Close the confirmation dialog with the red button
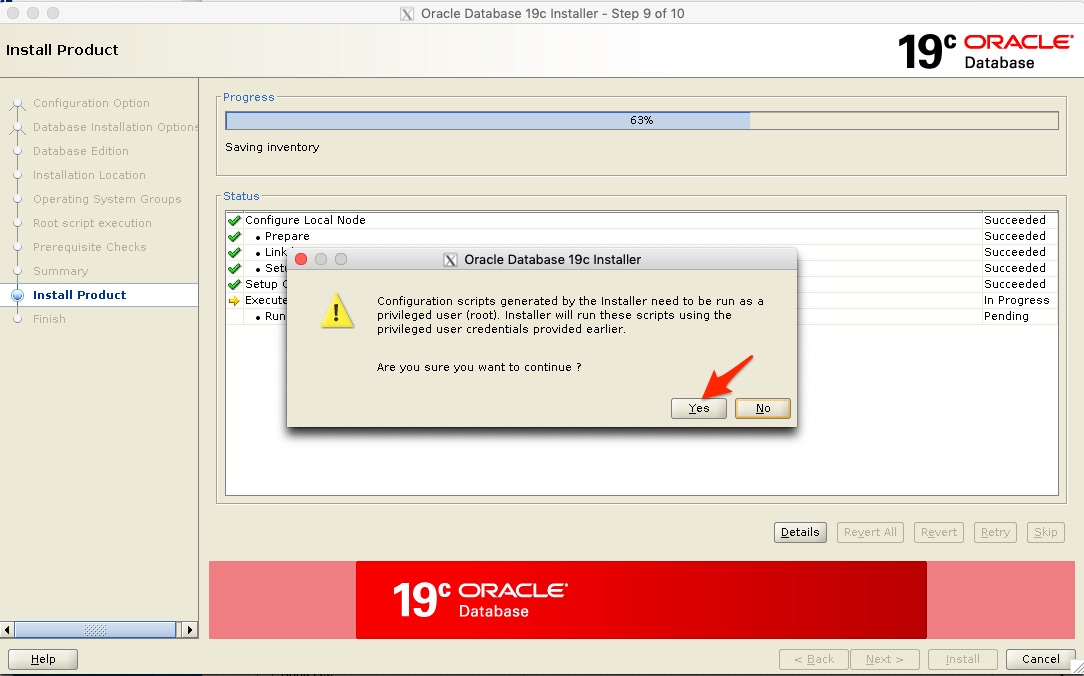 [x=301, y=259]
